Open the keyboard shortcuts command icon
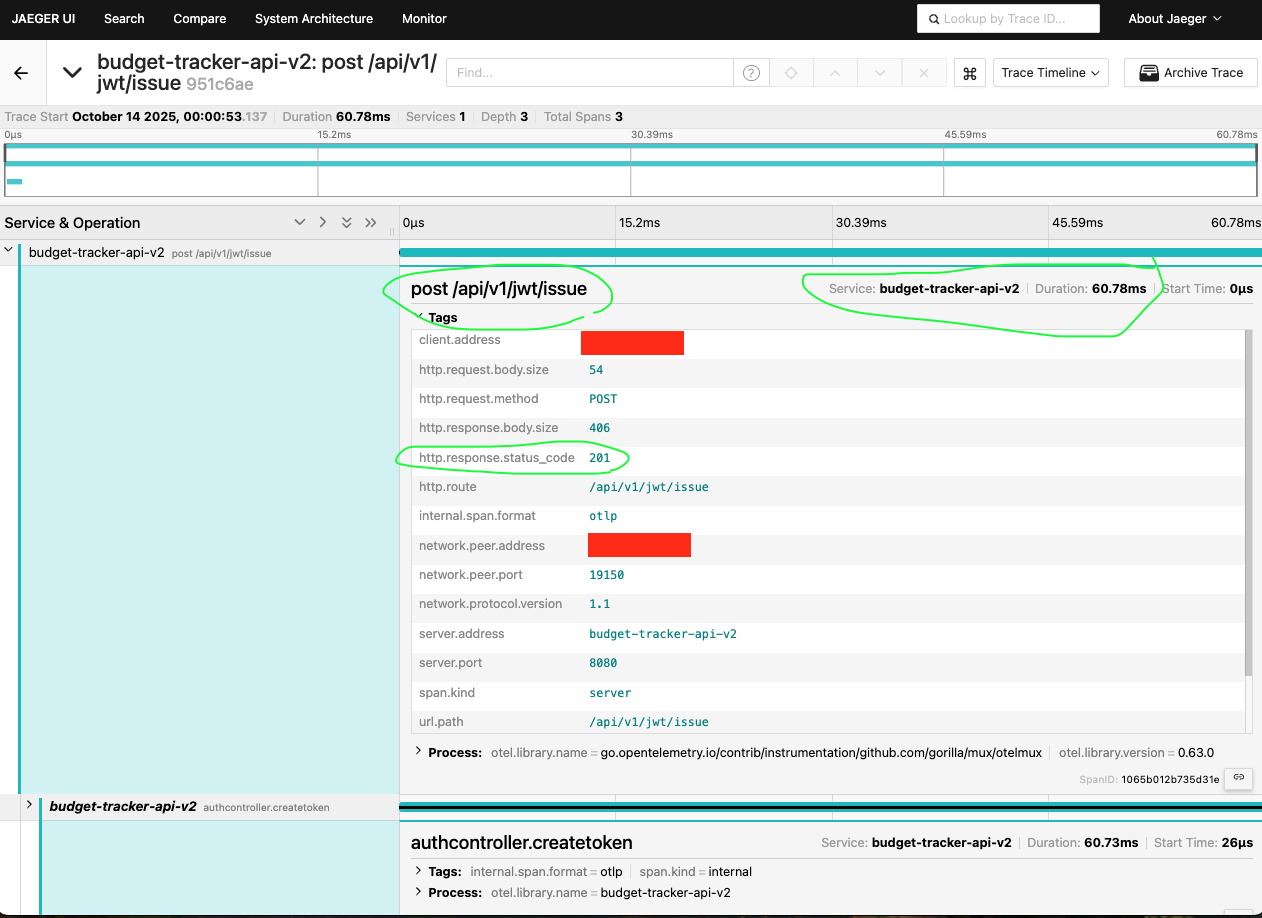 pos(968,73)
